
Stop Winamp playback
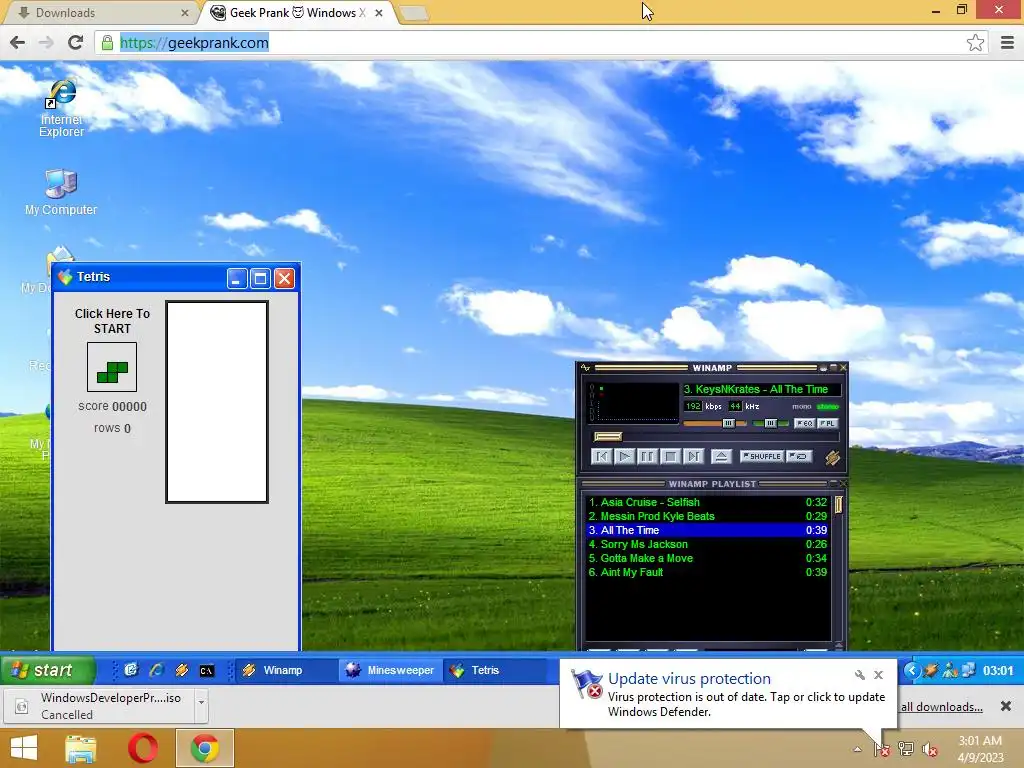(x=670, y=456)
